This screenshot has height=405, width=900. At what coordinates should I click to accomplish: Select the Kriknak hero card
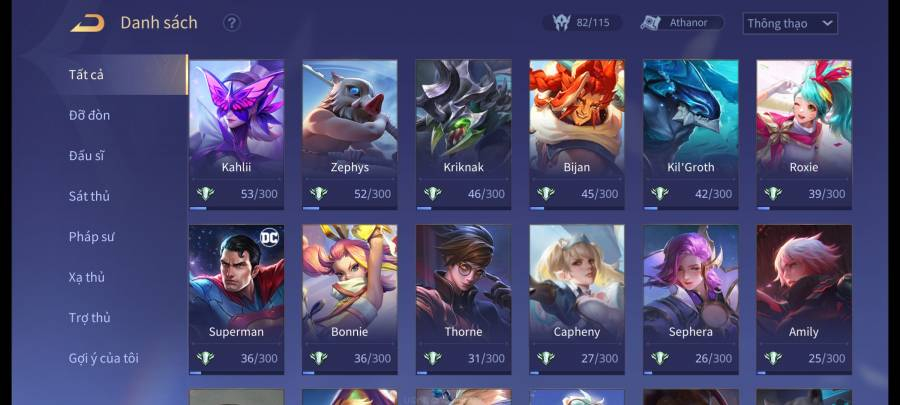(464, 135)
